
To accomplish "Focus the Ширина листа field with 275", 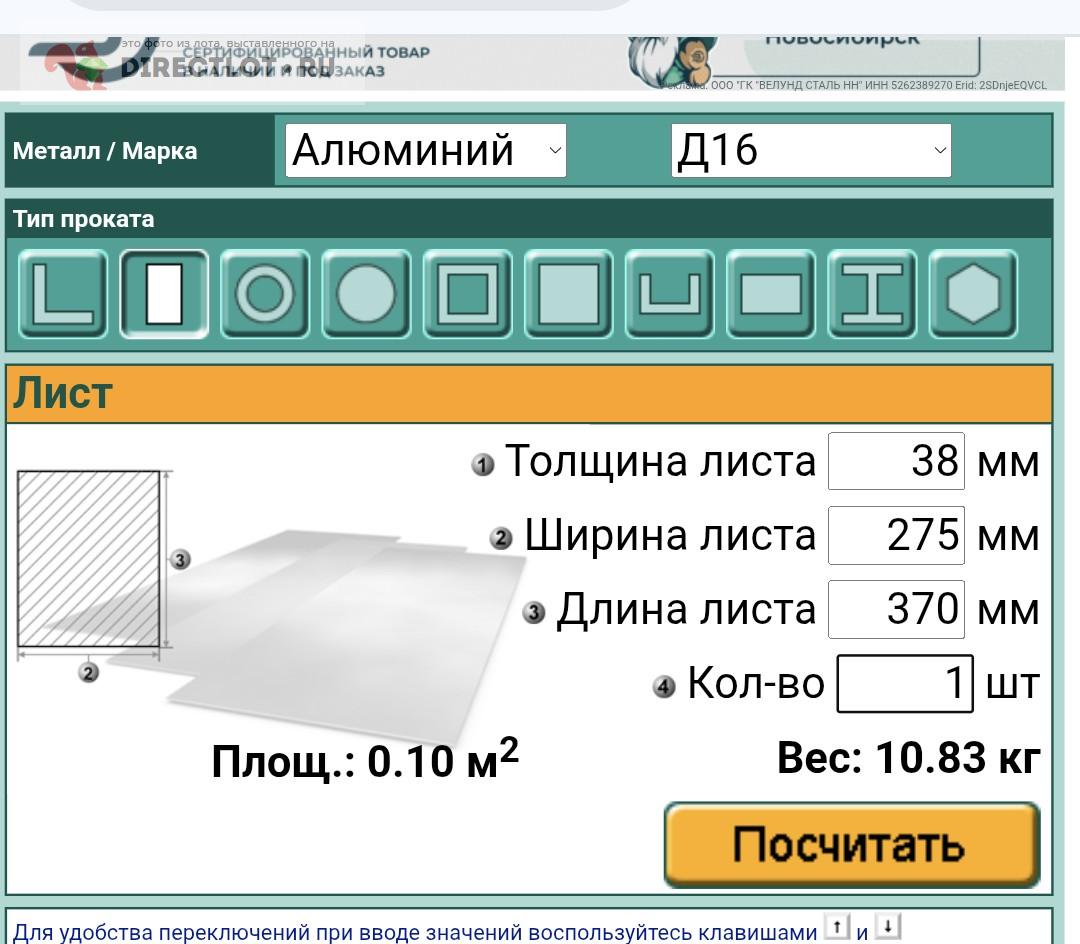I will click(x=896, y=535).
